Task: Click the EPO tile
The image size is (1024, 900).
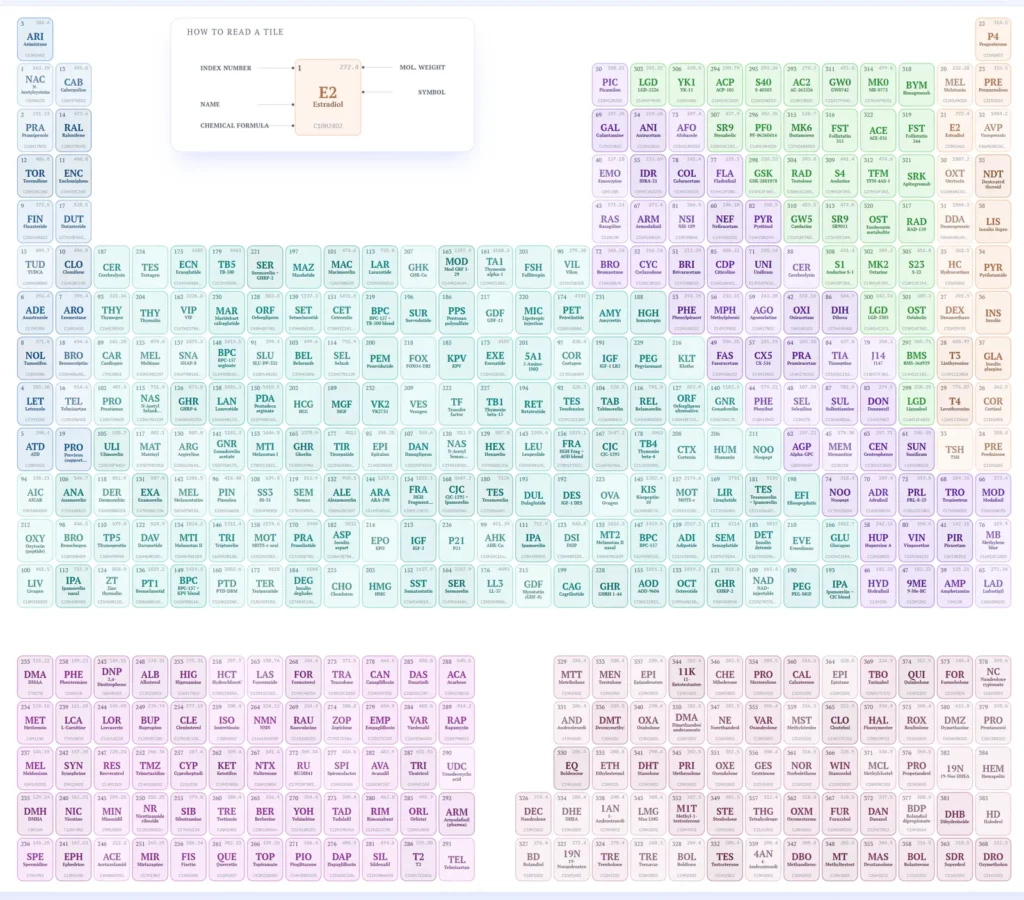Action: tap(380, 541)
